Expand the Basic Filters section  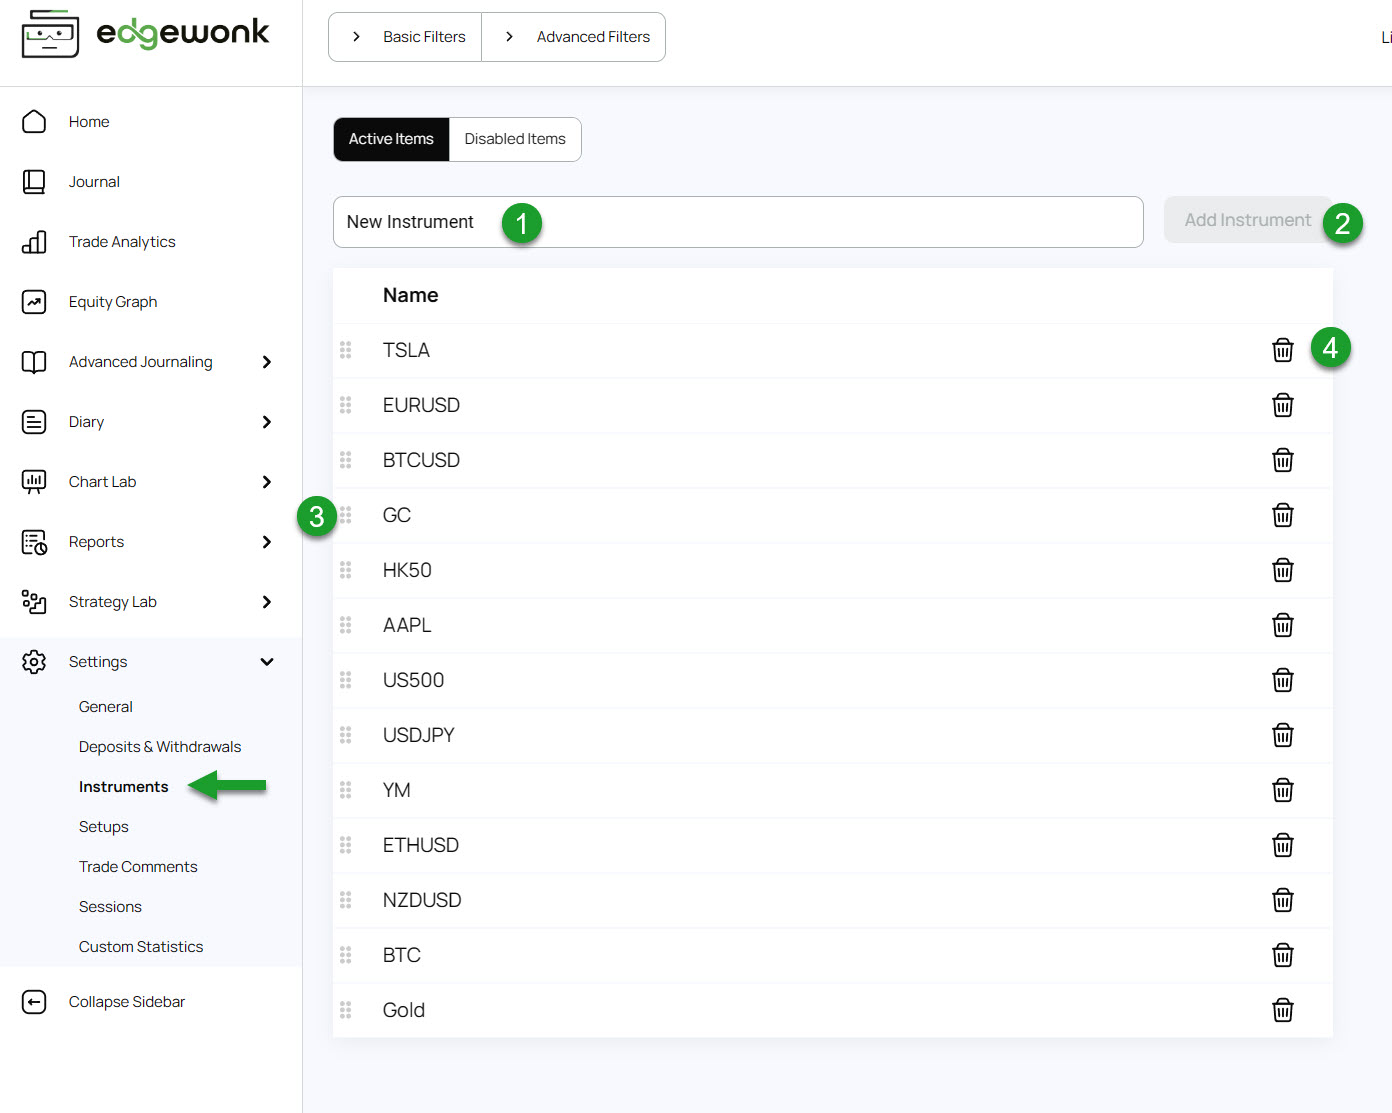point(406,37)
